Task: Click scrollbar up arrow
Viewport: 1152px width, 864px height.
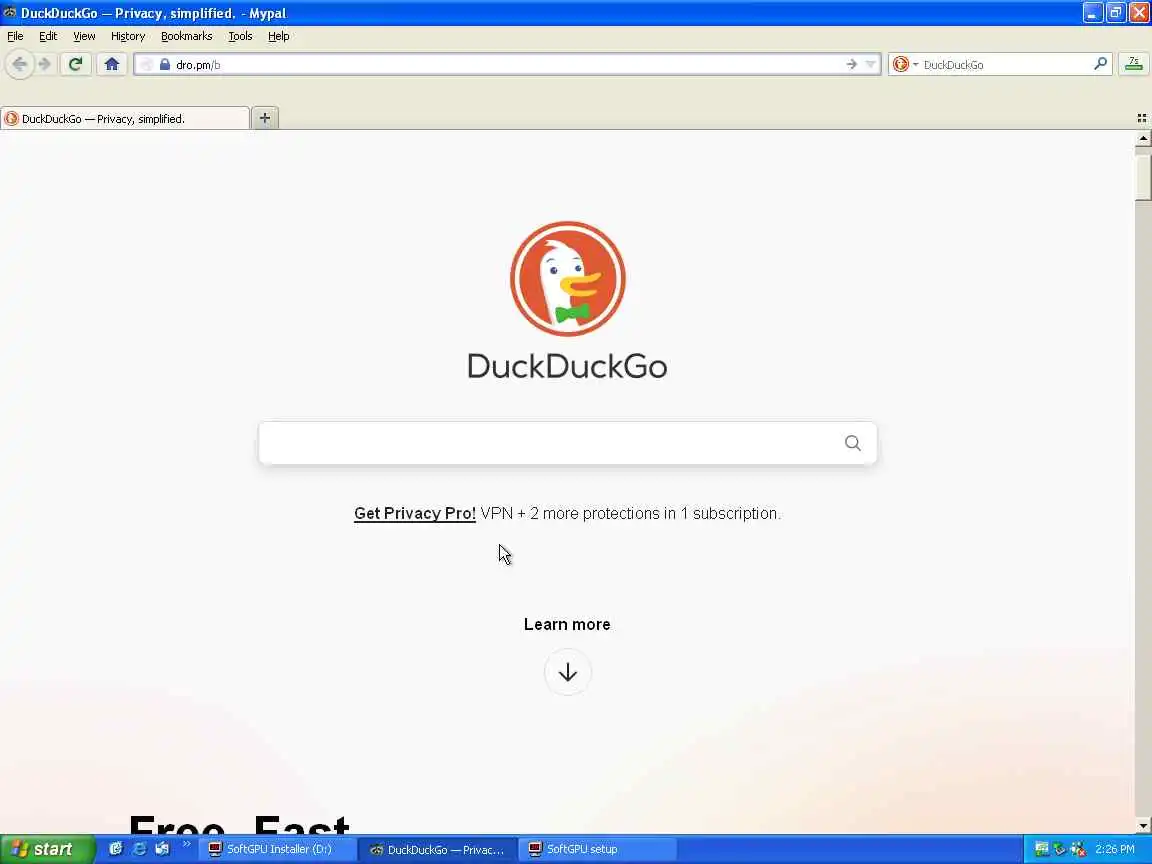Action: coord(1143,138)
